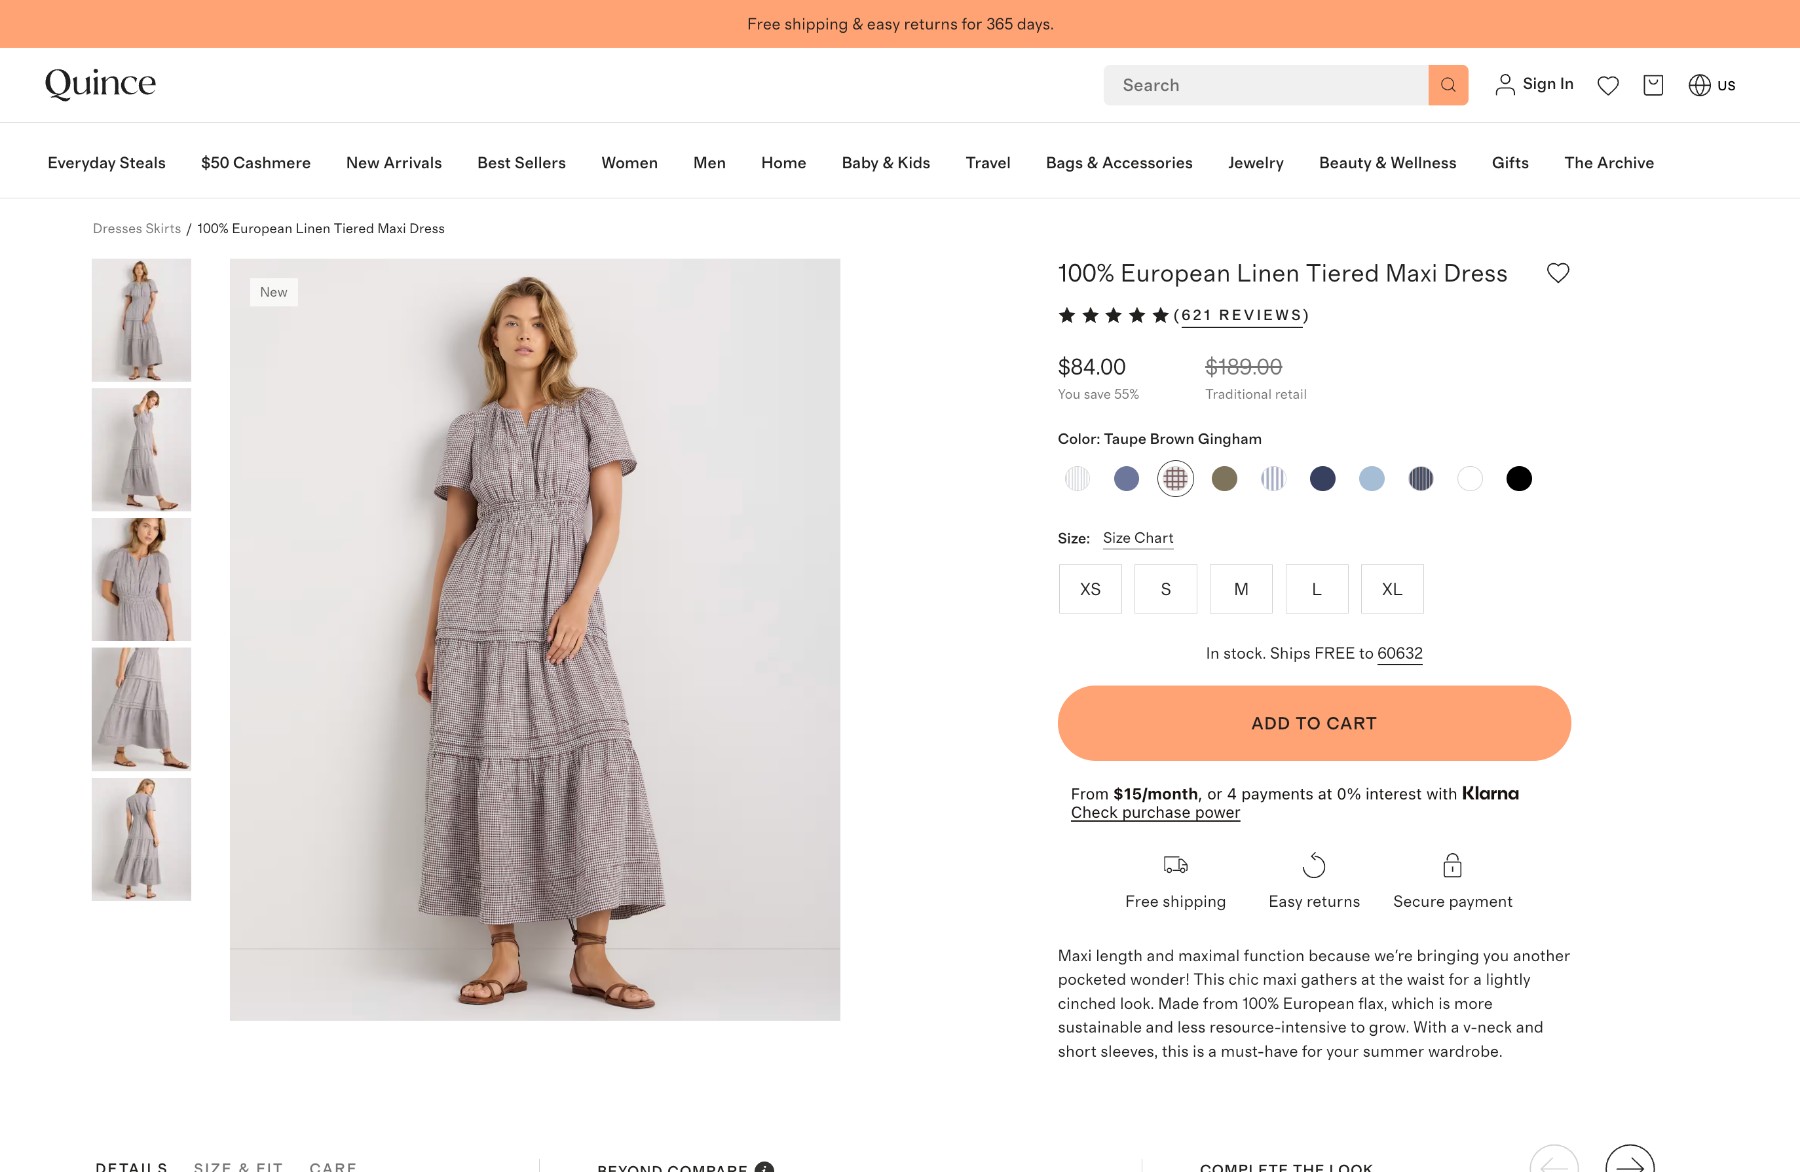Open the Women category menu
This screenshot has height=1172, width=1800.
tap(629, 163)
